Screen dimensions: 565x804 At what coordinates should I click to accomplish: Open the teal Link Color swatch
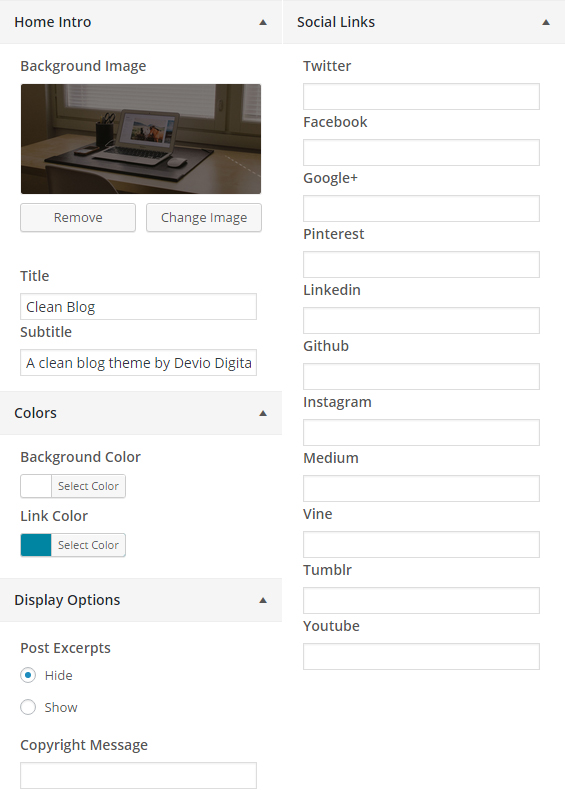point(36,545)
